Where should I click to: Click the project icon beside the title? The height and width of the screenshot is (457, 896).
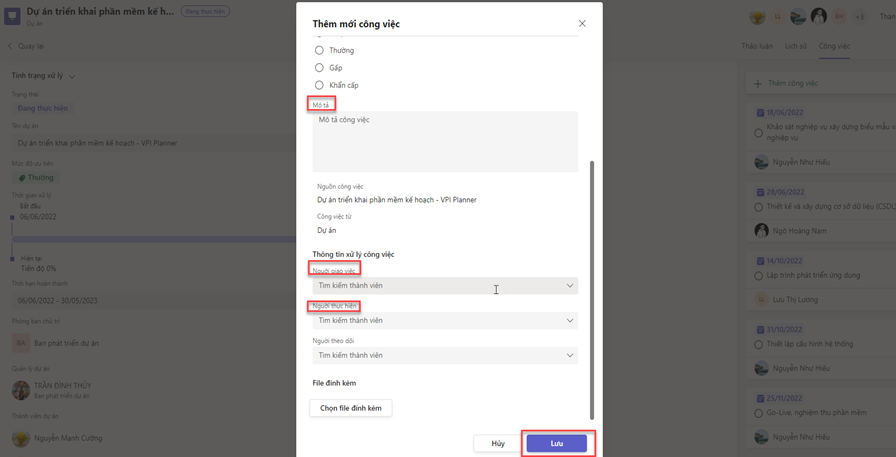[x=13, y=16]
